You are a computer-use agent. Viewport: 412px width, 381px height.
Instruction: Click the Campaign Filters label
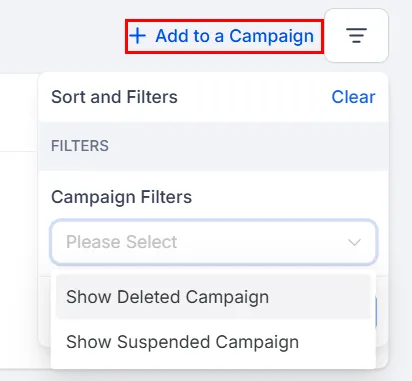point(122,197)
